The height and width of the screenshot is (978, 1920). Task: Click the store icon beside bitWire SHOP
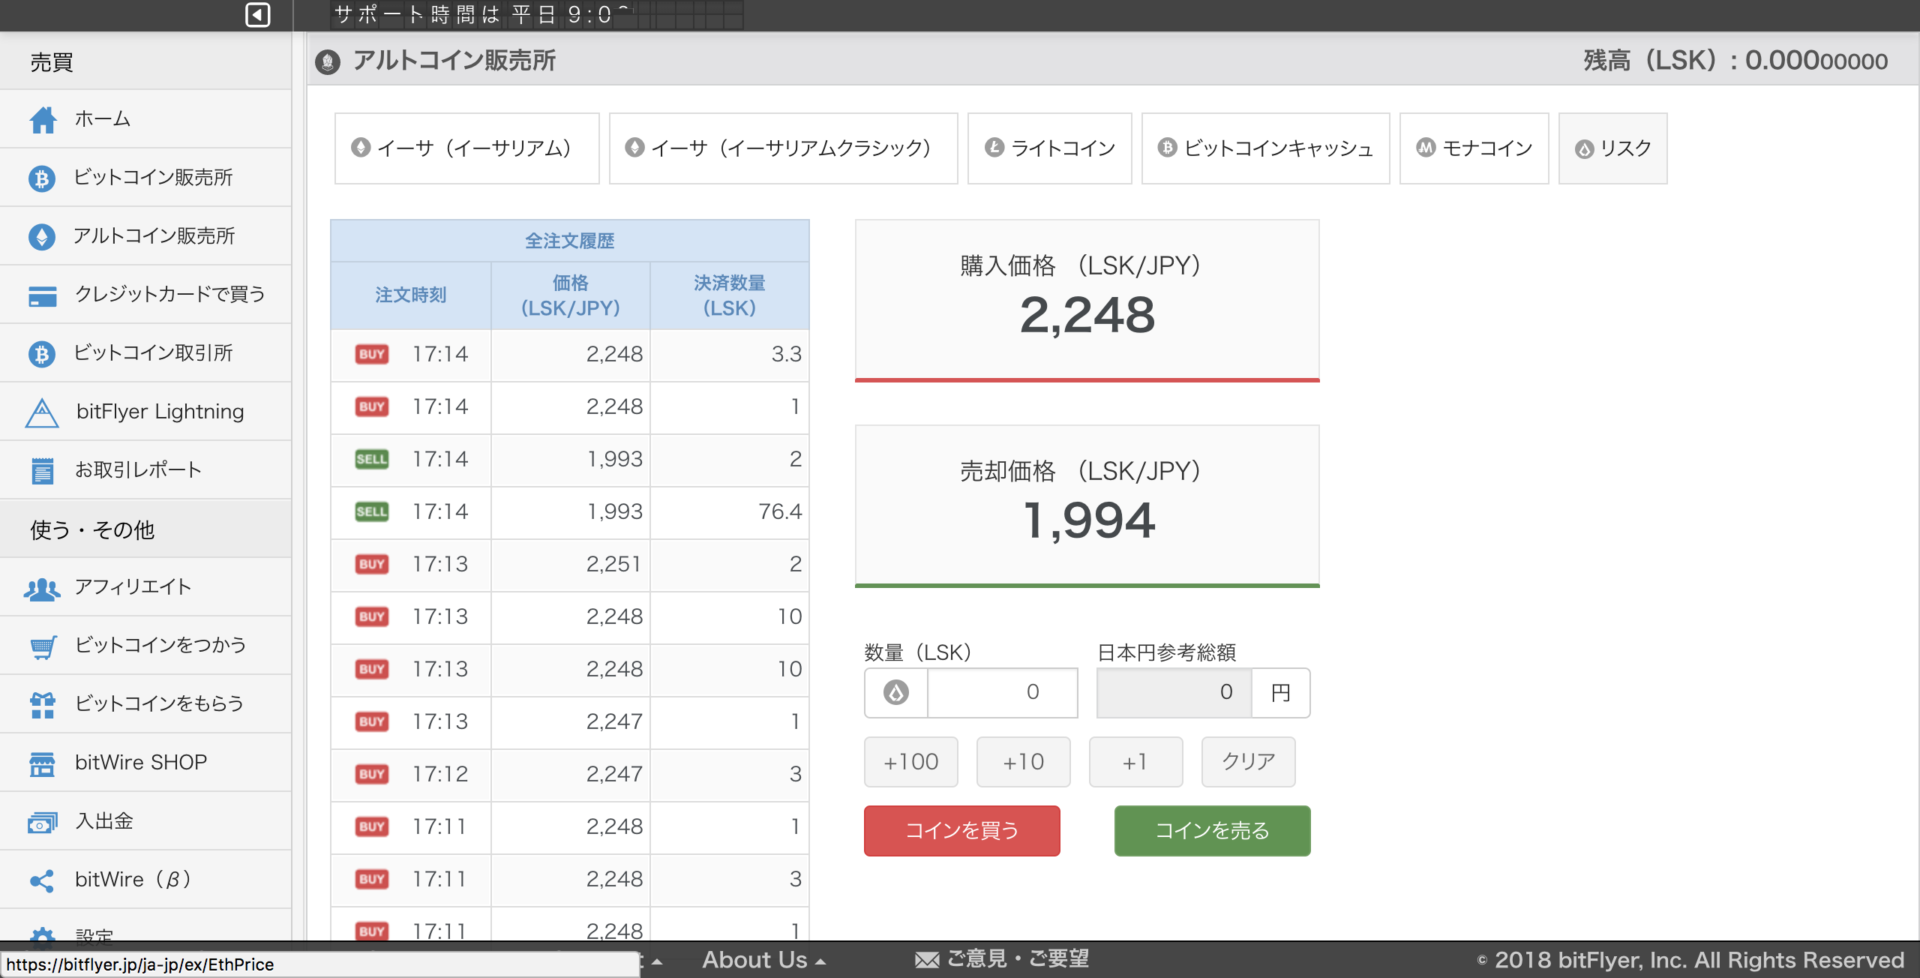click(x=42, y=764)
